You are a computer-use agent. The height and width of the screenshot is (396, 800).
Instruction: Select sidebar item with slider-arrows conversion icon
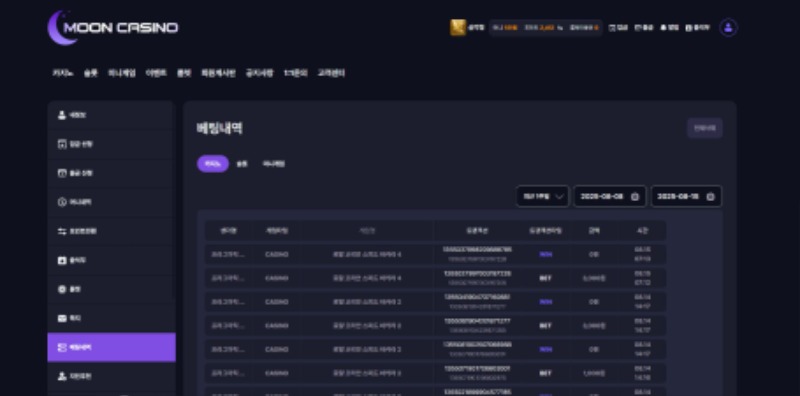pos(111,231)
